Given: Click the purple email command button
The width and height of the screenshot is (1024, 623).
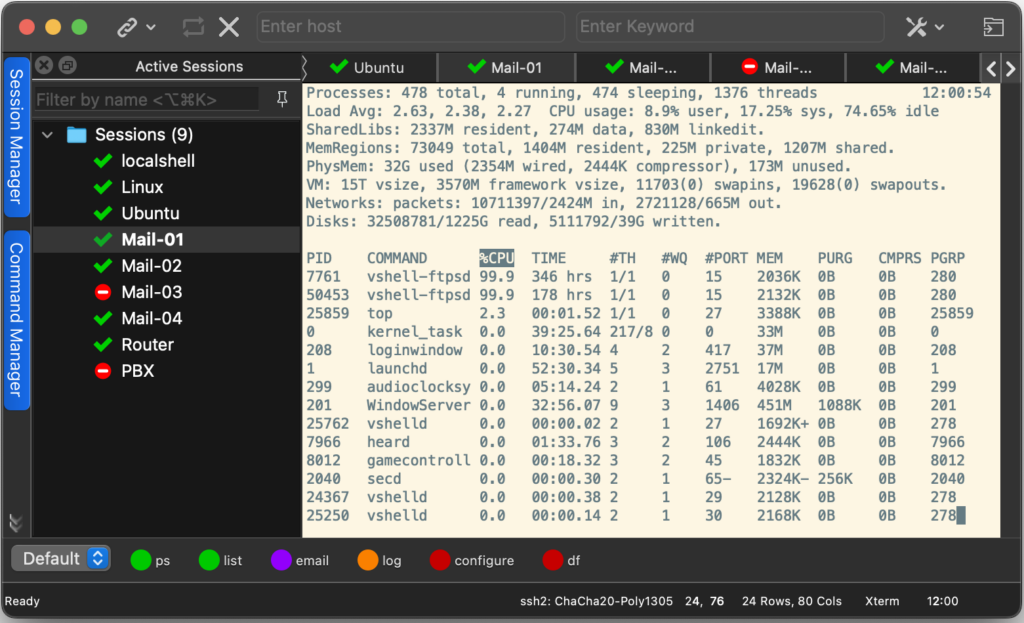Looking at the screenshot, I should [x=282, y=560].
